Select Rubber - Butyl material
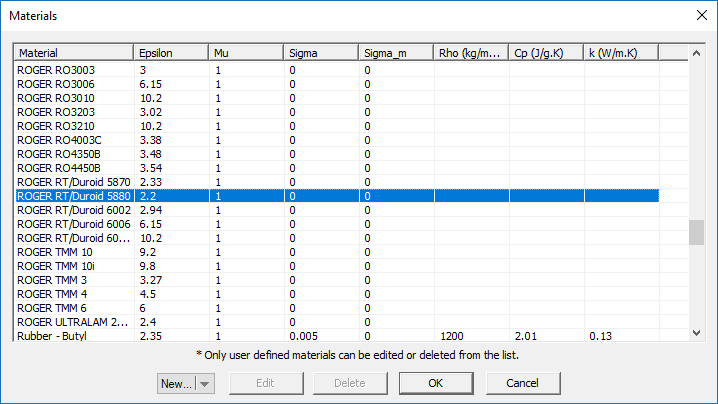Screen dimensions: 718x404 (52, 336)
